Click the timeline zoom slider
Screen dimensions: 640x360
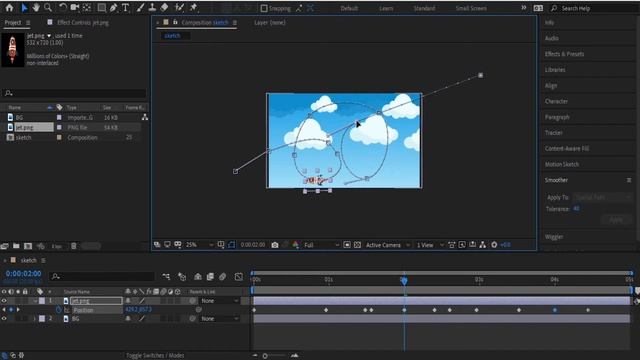pos(265,356)
